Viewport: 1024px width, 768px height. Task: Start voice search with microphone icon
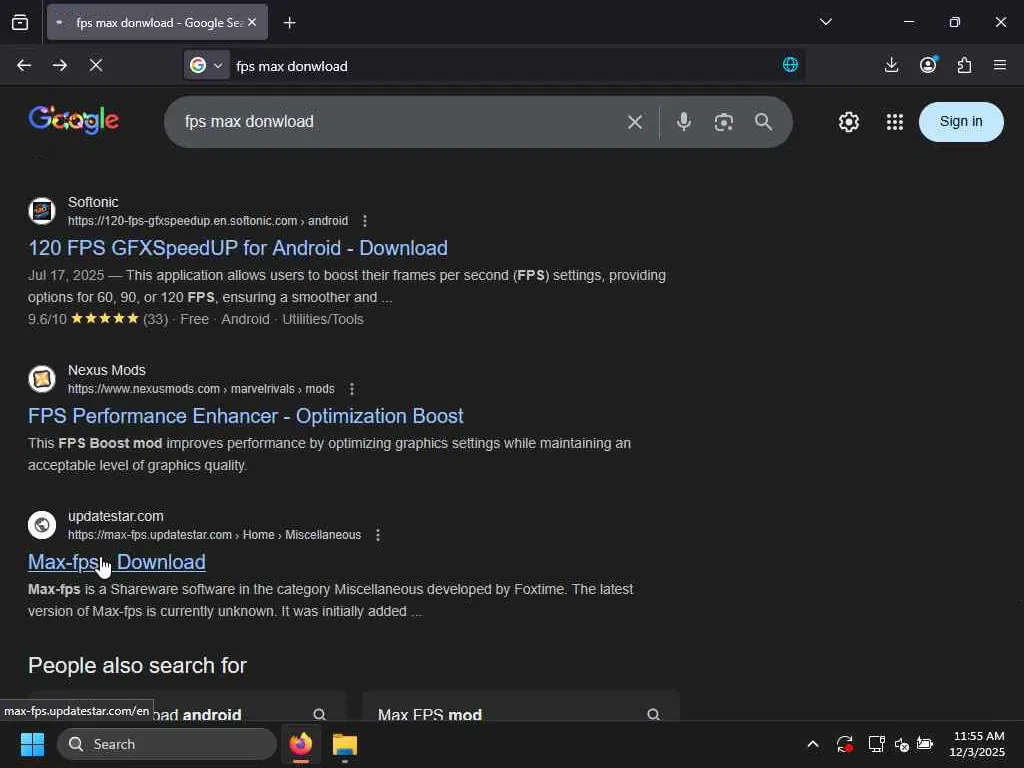pyautogui.click(x=684, y=121)
